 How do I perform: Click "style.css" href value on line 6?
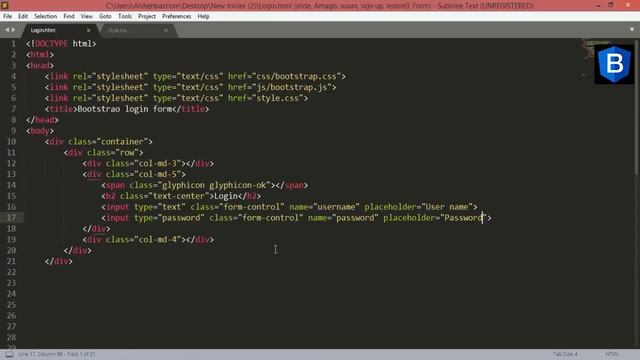point(277,98)
